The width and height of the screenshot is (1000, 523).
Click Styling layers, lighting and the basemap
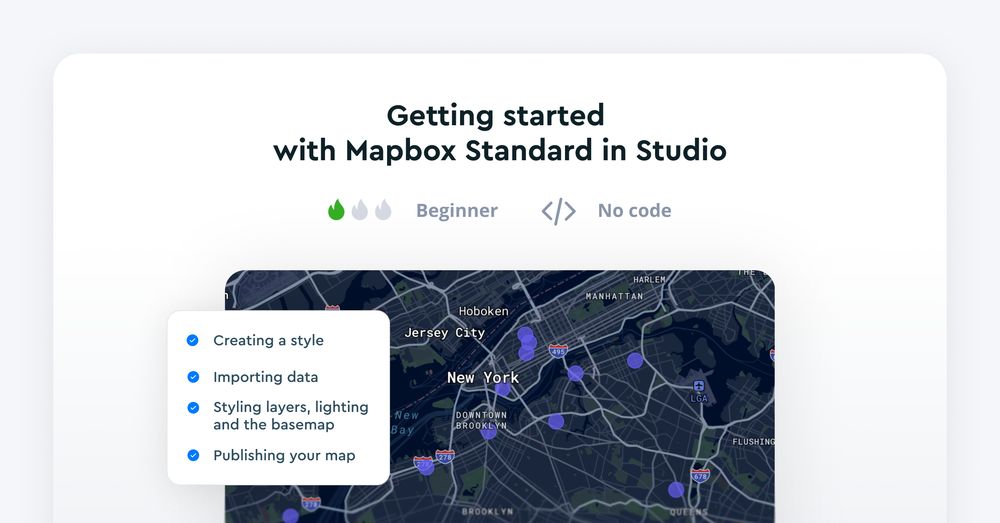point(291,416)
